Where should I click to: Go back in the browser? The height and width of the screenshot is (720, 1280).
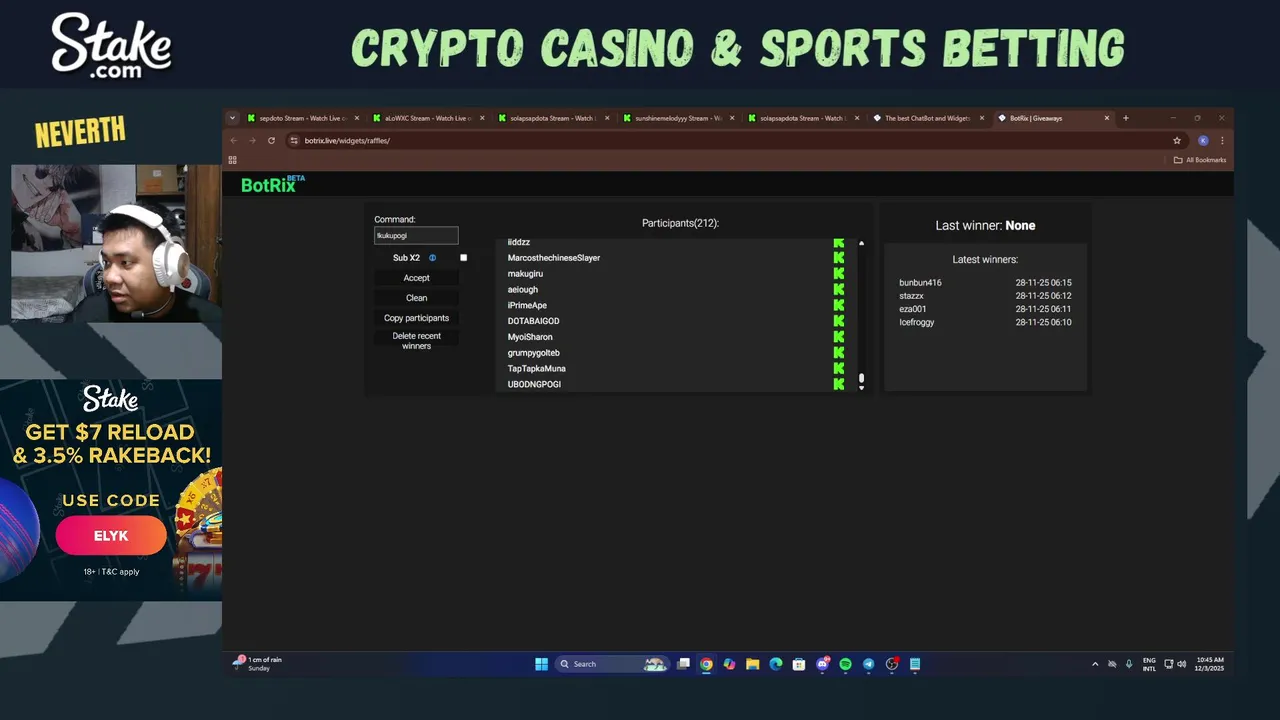click(x=234, y=141)
